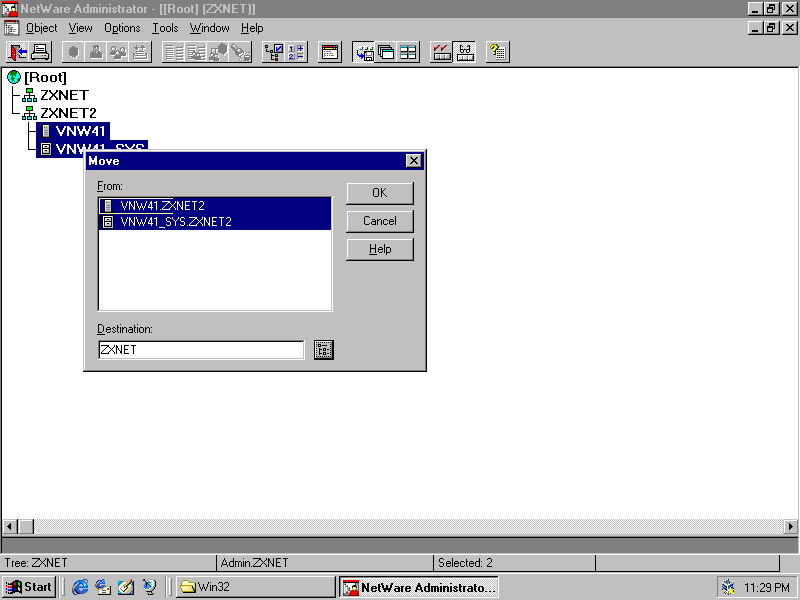
Task: Open the Tools menu
Action: point(165,28)
